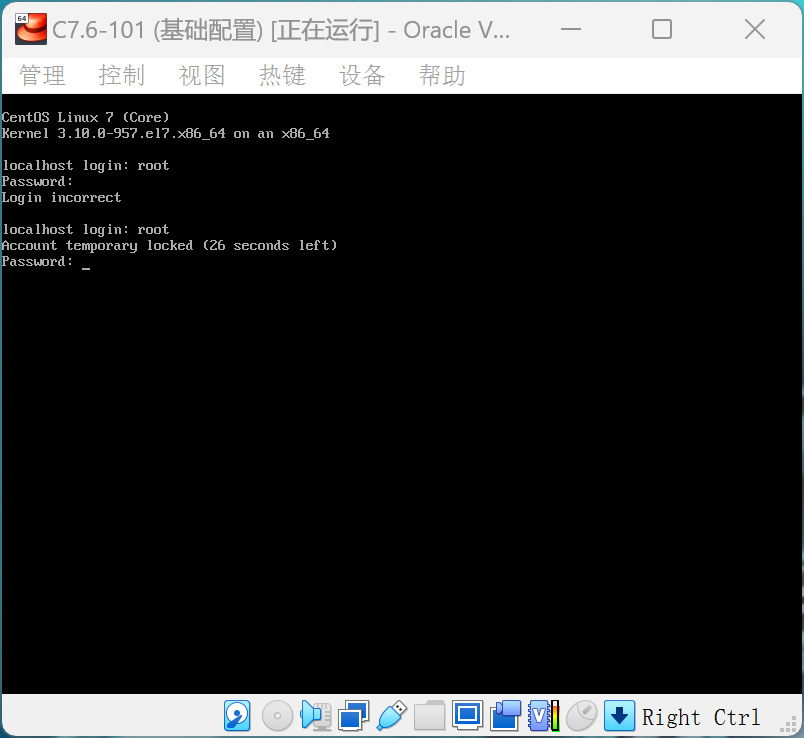Viewport: 804px width, 738px height.
Task: Open the audio indicator in status bar
Action: pyautogui.click(x=315, y=715)
